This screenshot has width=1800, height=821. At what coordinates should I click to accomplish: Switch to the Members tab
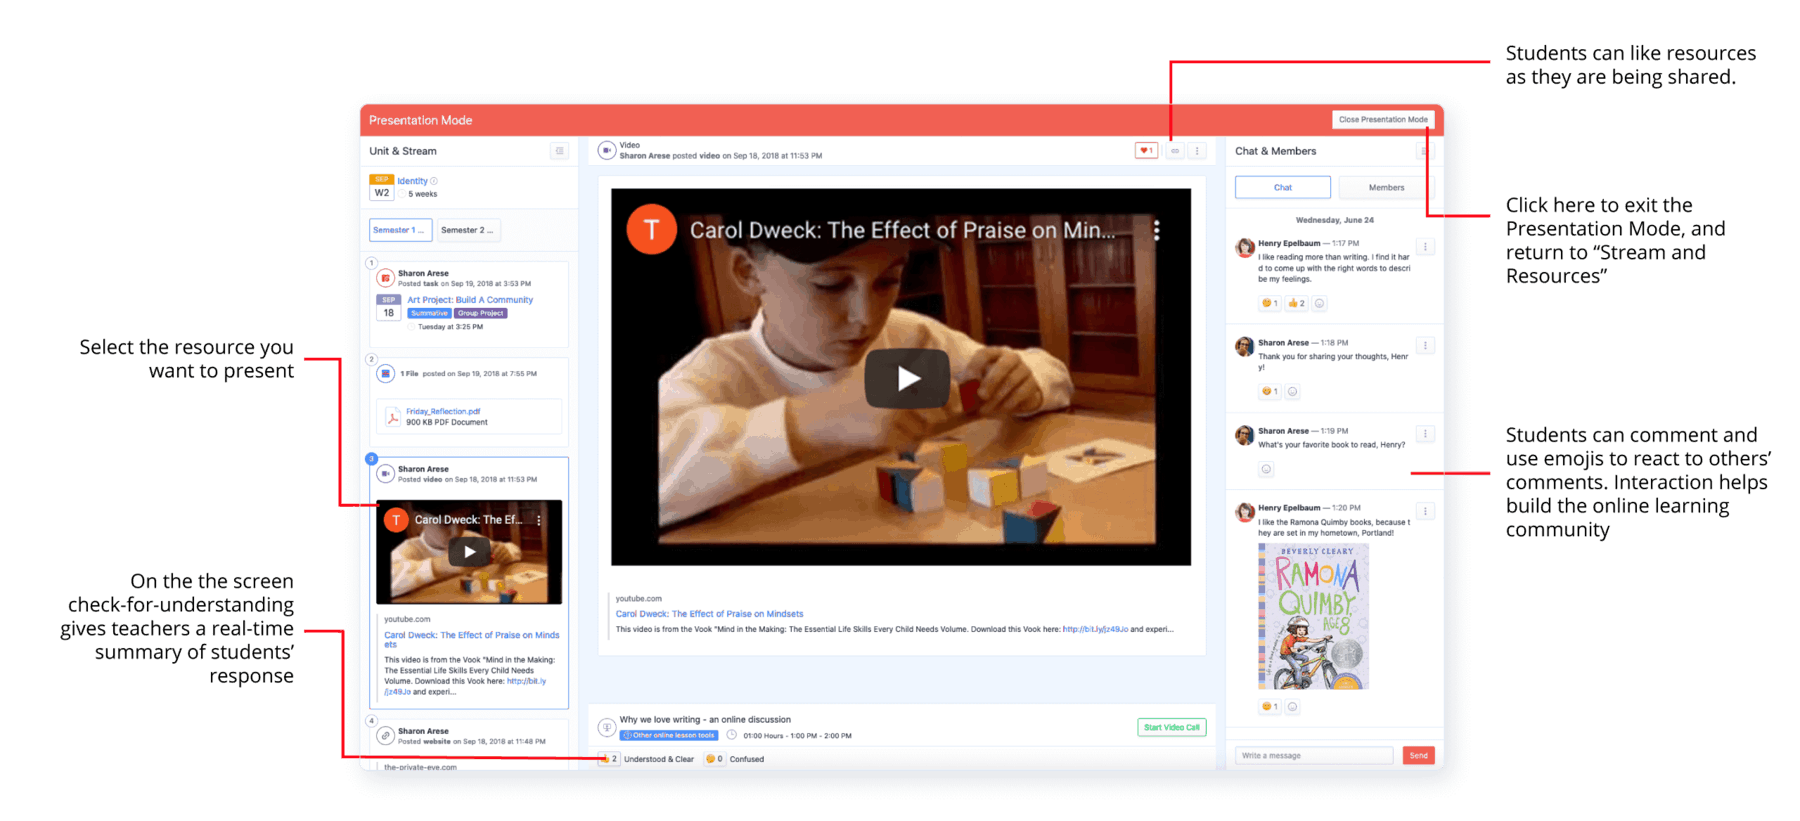(1386, 188)
